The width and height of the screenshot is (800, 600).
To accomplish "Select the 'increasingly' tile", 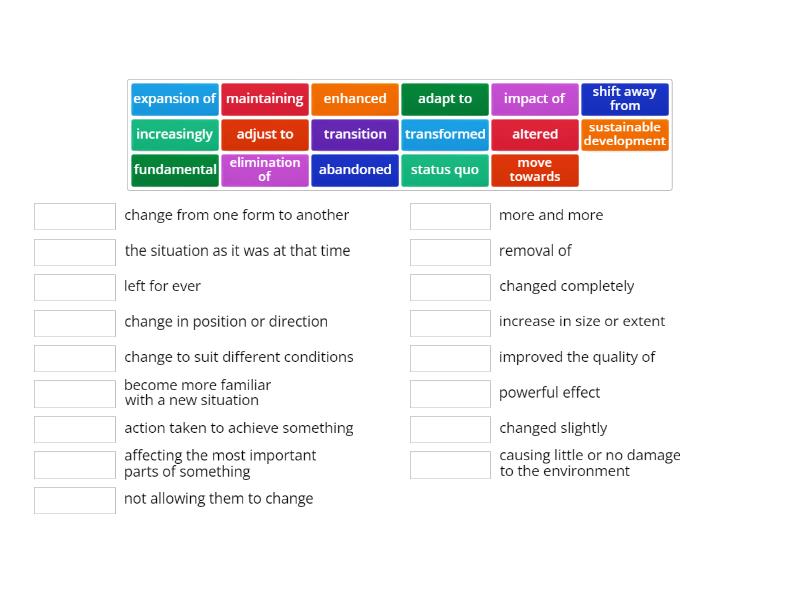I will [x=175, y=134].
